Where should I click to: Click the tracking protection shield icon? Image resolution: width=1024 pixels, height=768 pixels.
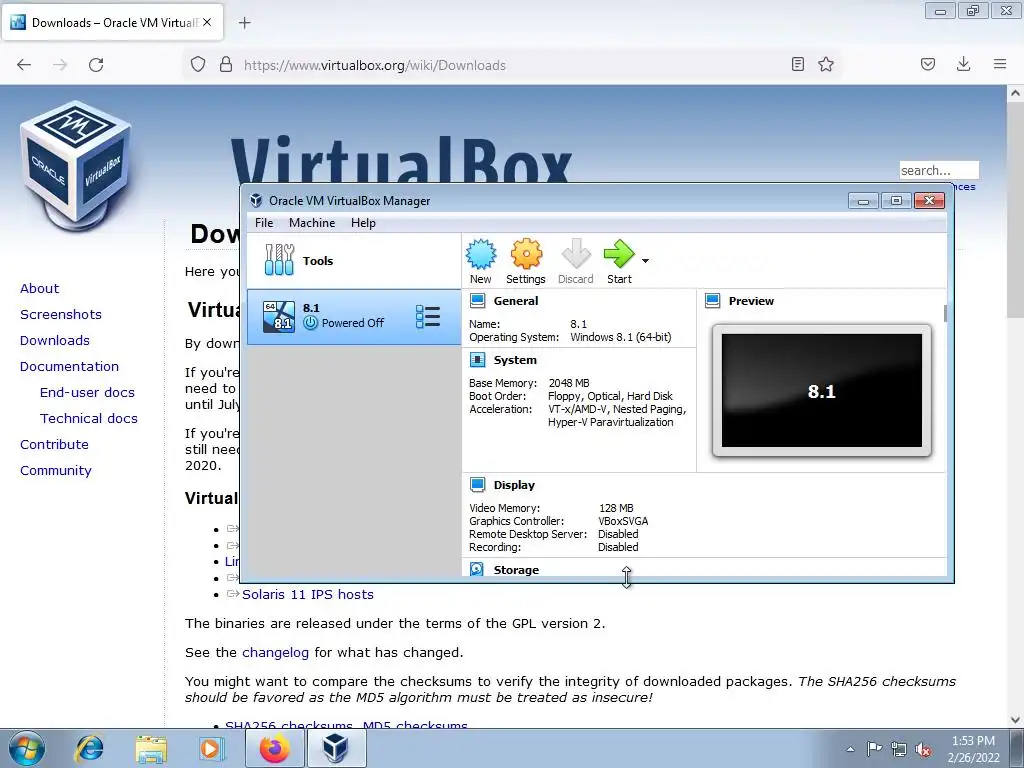coord(198,65)
